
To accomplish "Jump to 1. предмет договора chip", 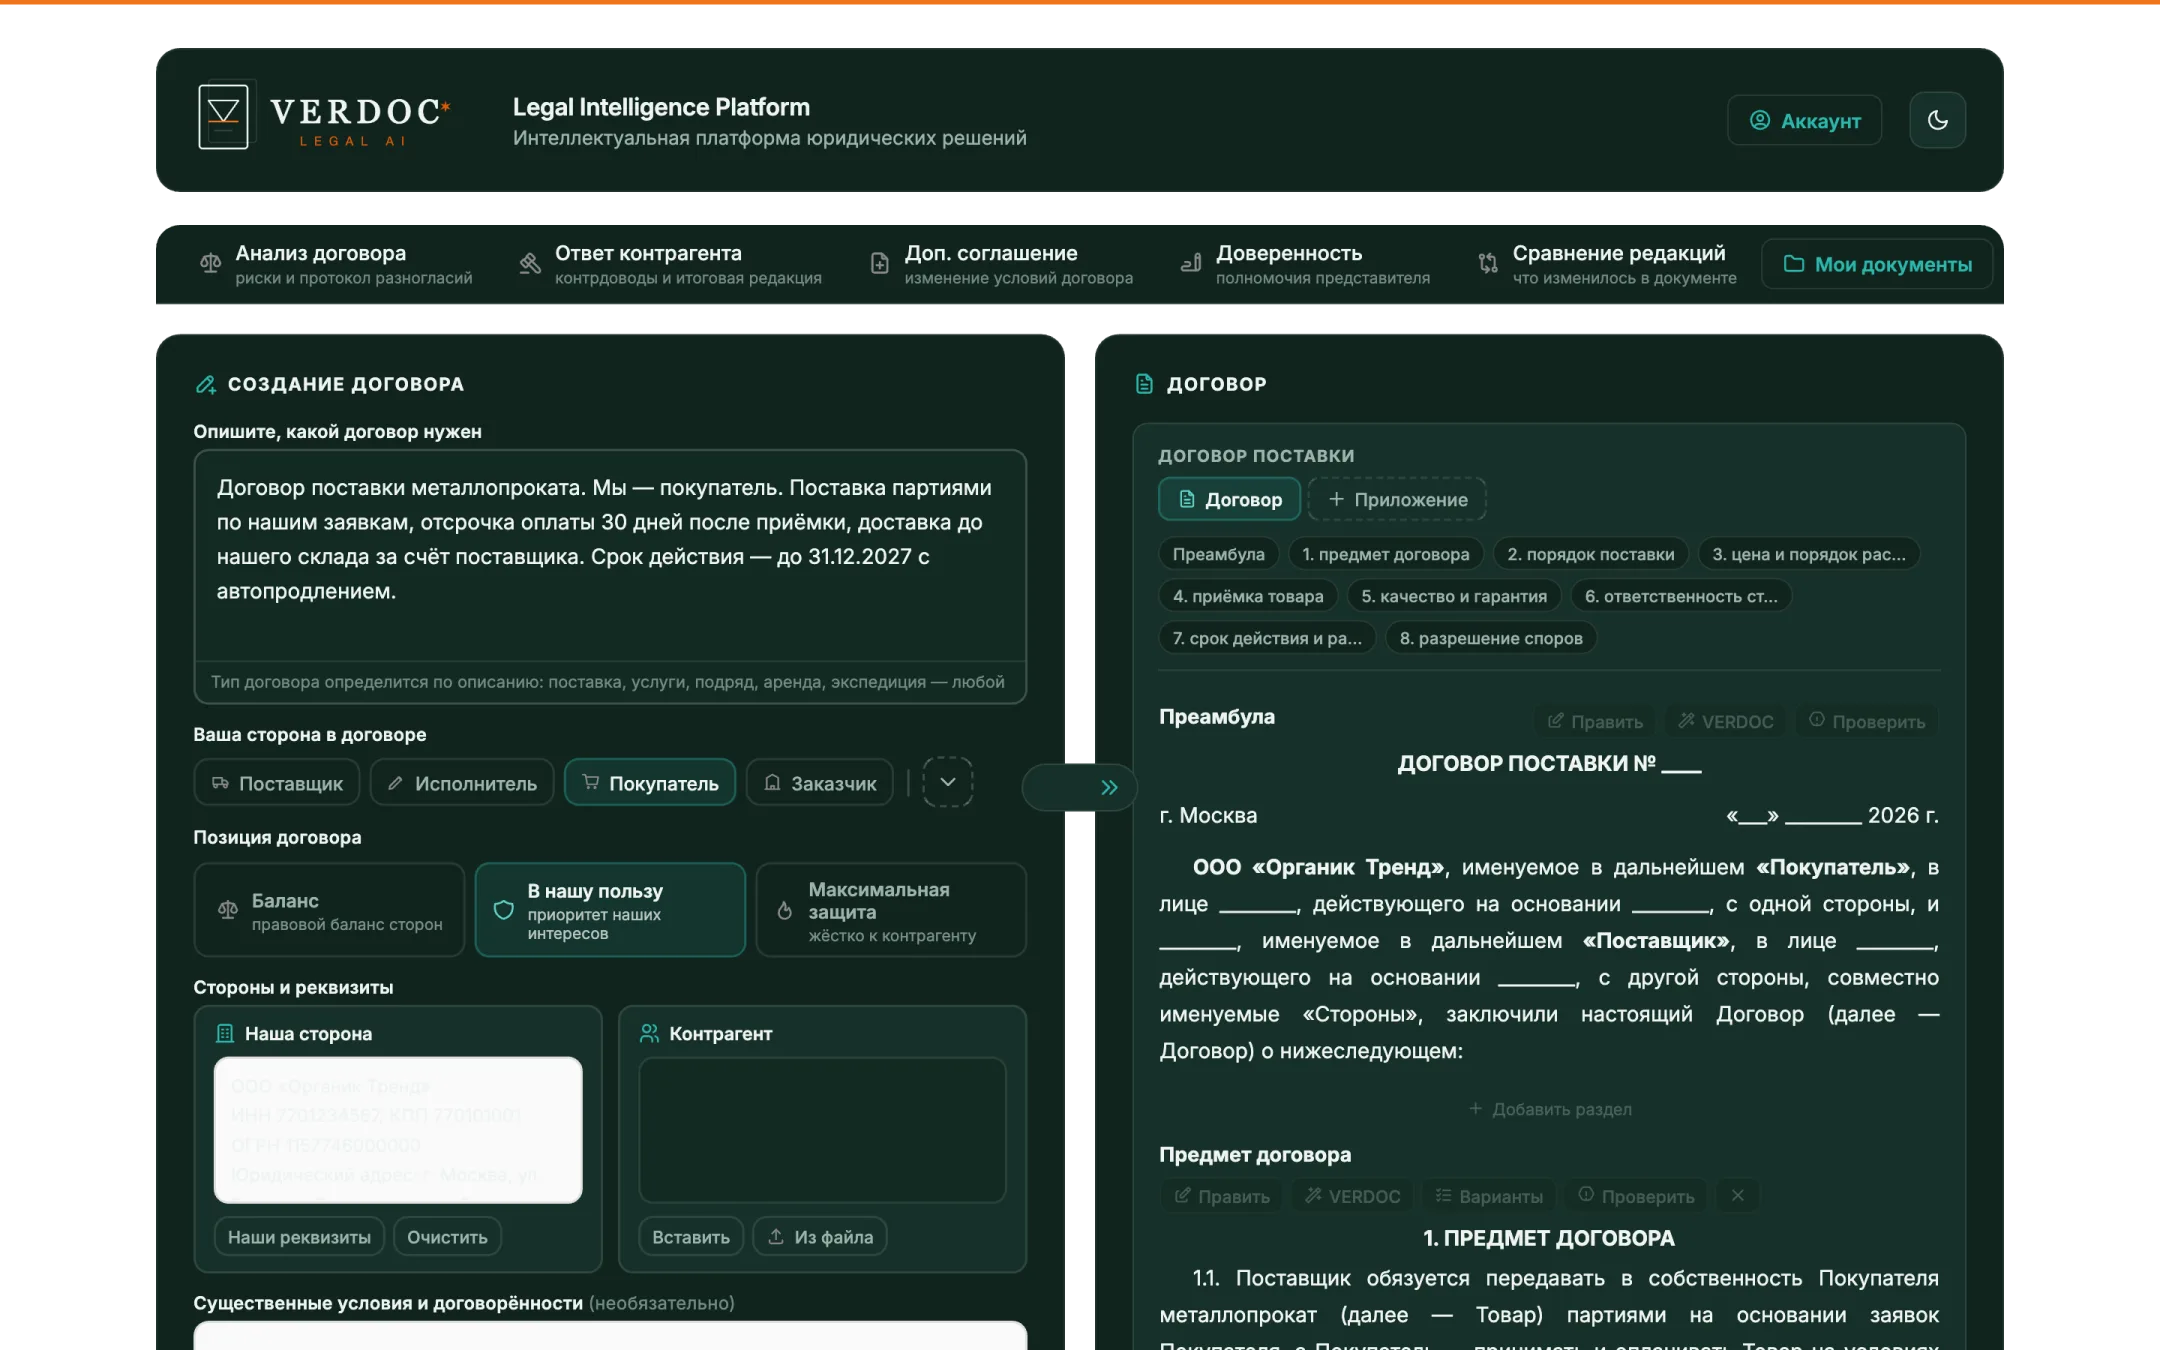I will [x=1385, y=554].
